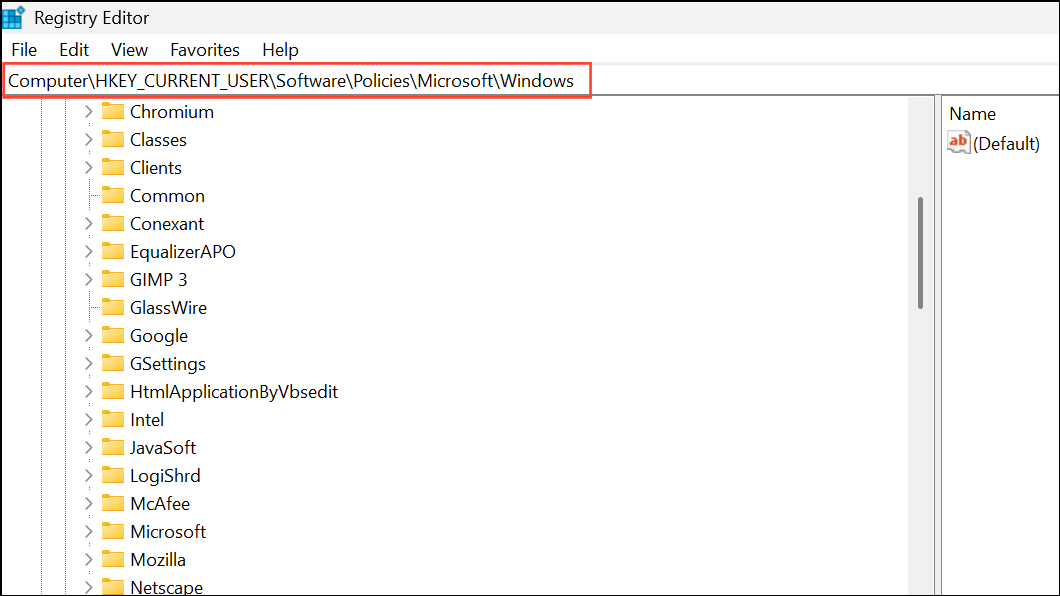Click the Intel folder icon
The height and width of the screenshot is (596, 1060).
pyautogui.click(x=113, y=420)
